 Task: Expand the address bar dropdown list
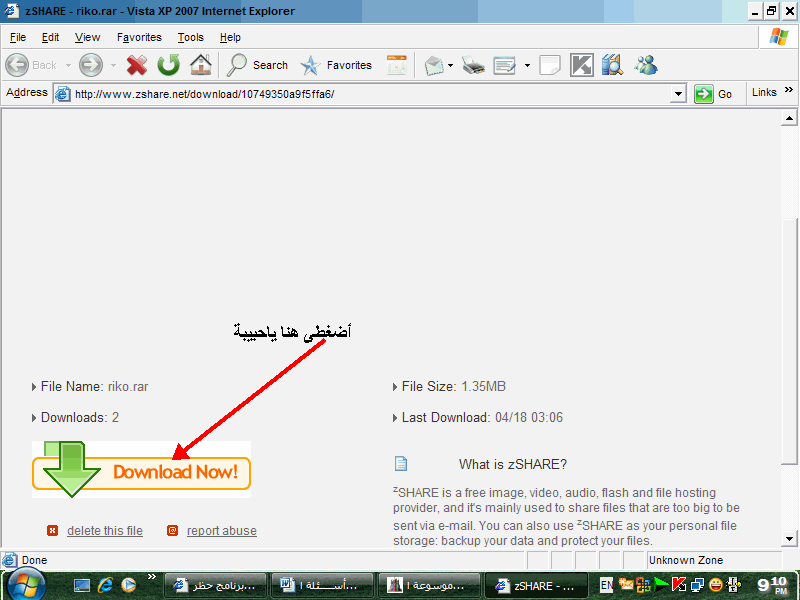click(x=678, y=94)
